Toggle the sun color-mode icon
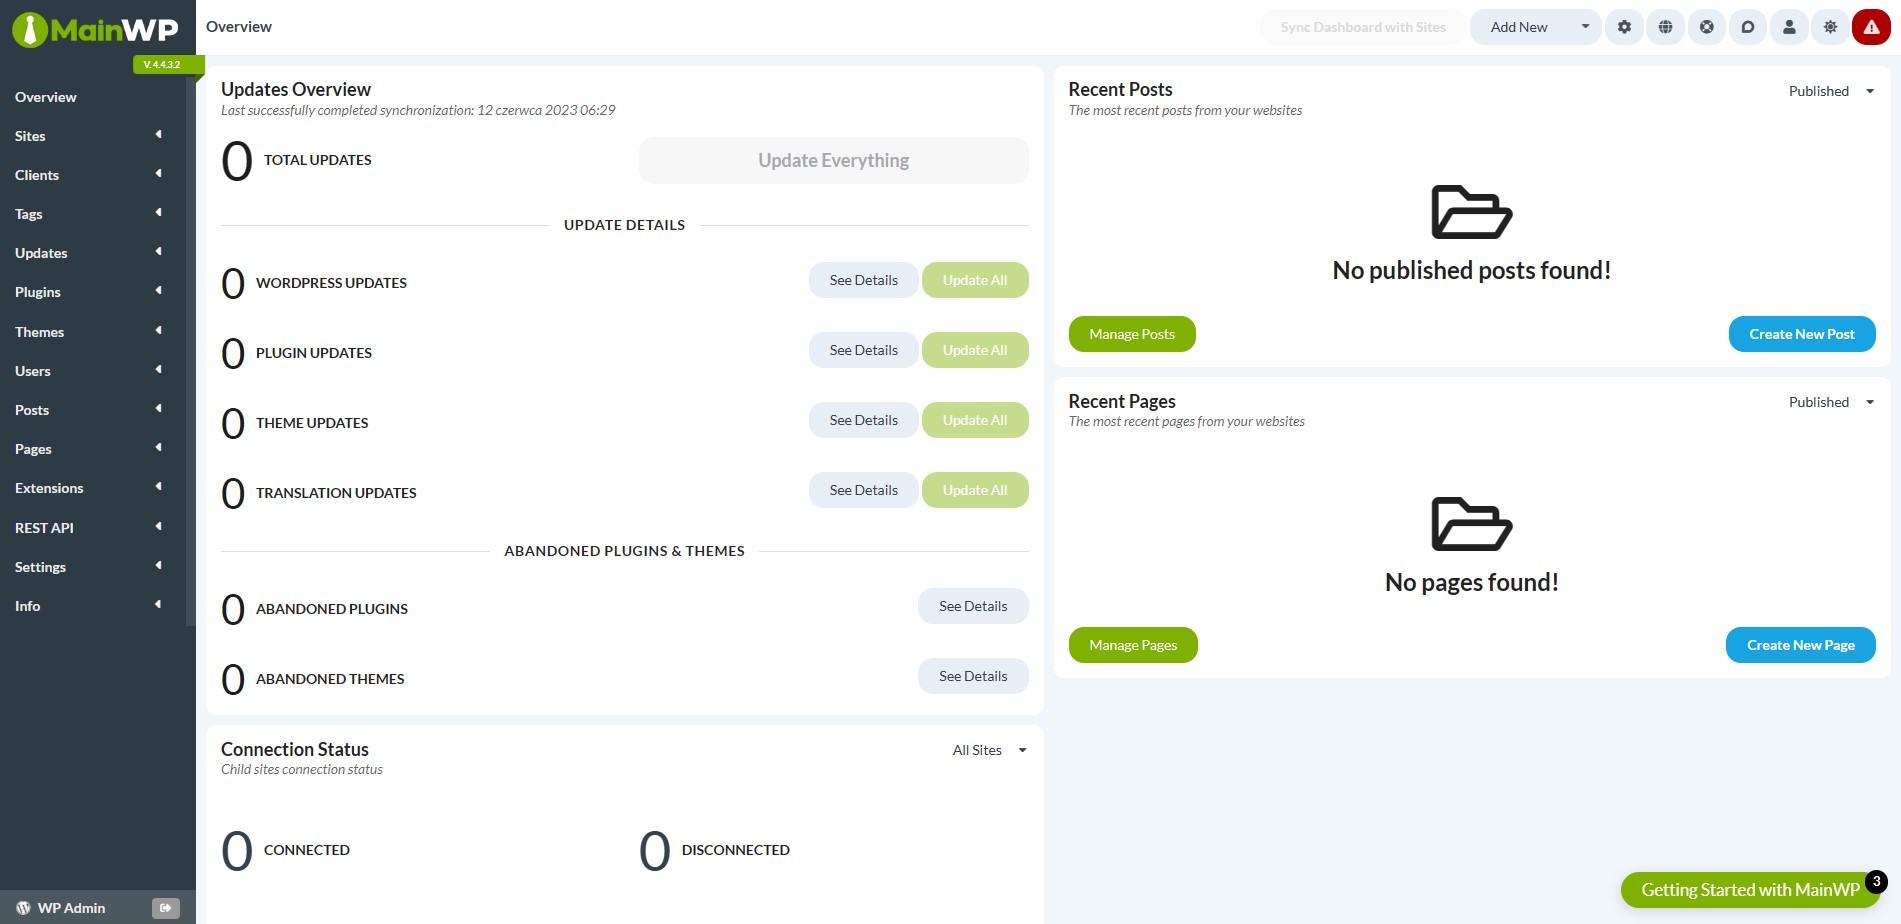Screen dimensions: 1901x924 1830,27
